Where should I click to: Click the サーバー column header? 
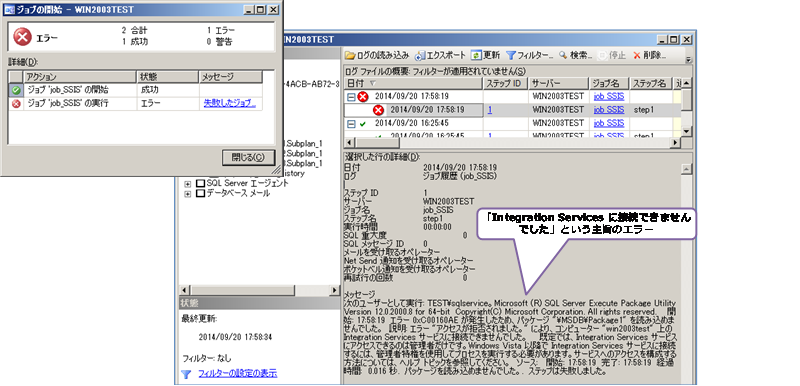point(559,83)
